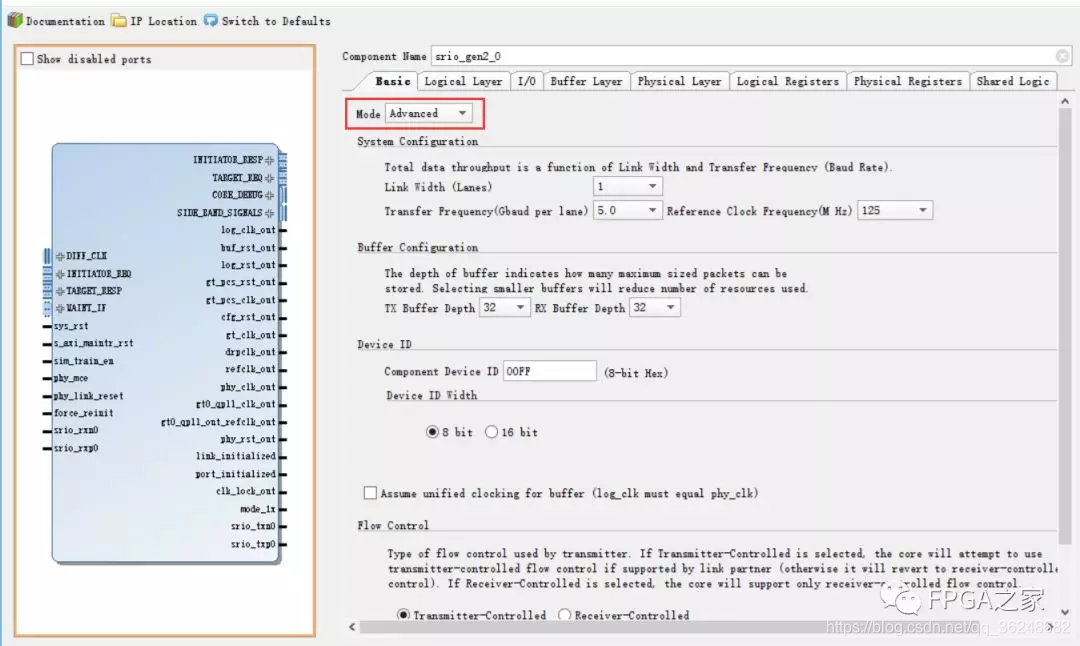Click the Component Device ID field
This screenshot has width=1080, height=646.
point(550,371)
